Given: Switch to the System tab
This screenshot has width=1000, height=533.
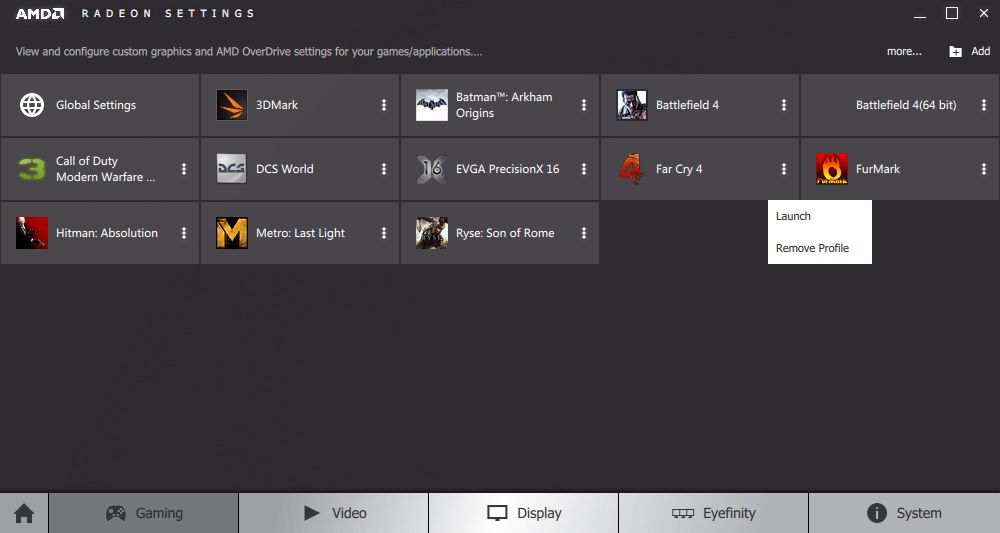Looking at the screenshot, I should (x=904, y=513).
